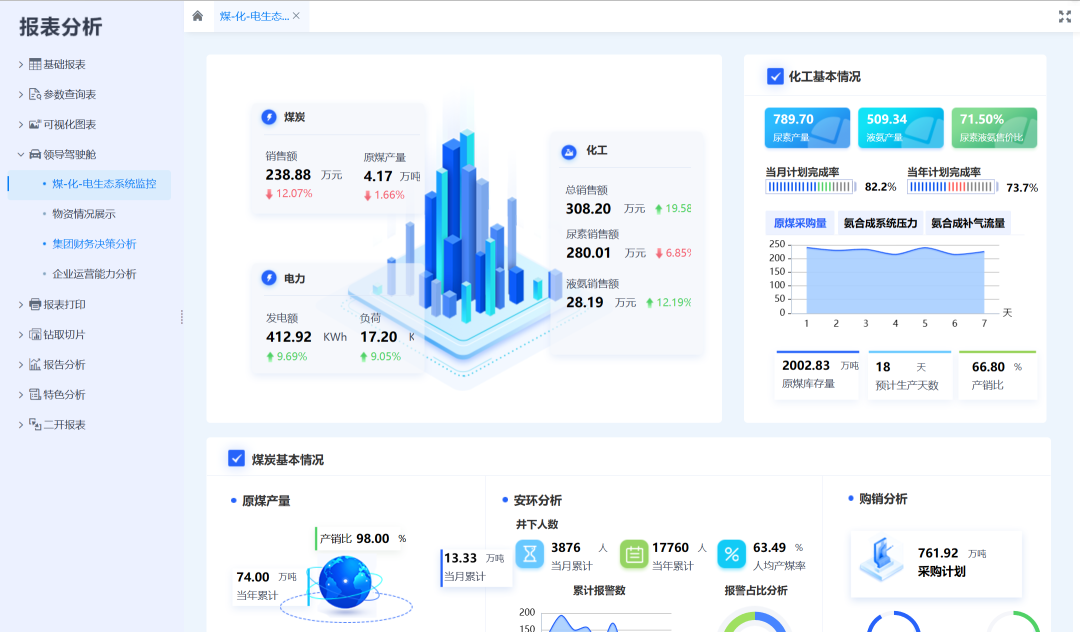Click the lightning icon beside 电力 card
Image resolution: width=1080 pixels, height=632 pixels.
268,278
